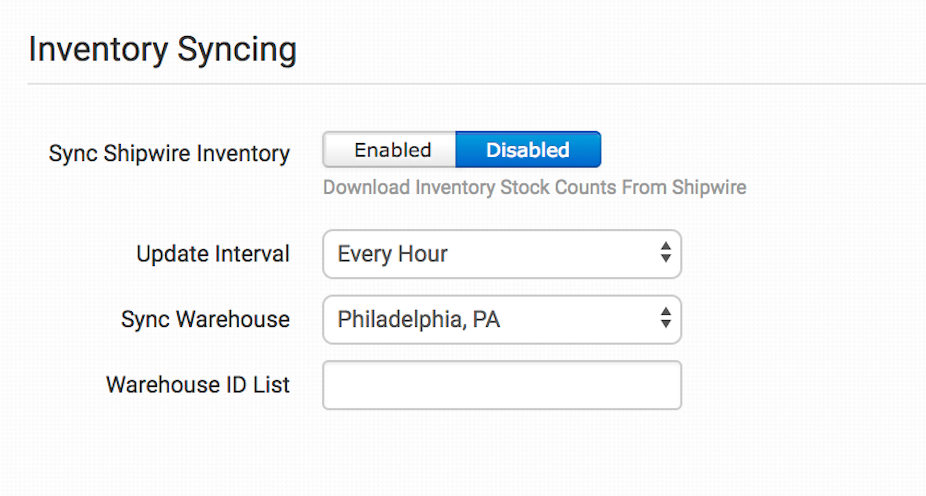This screenshot has height=496, width=926.
Task: Click the Update Interval label
Action: pos(213,254)
